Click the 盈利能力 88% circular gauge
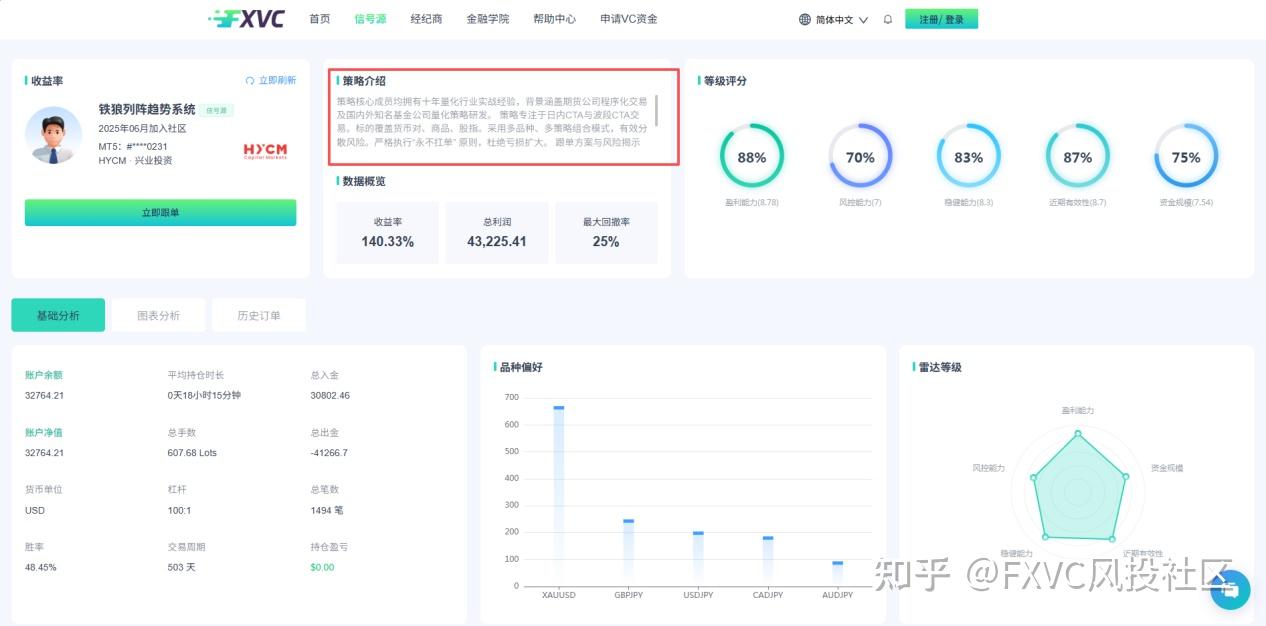The image size is (1266, 626). (x=752, y=156)
